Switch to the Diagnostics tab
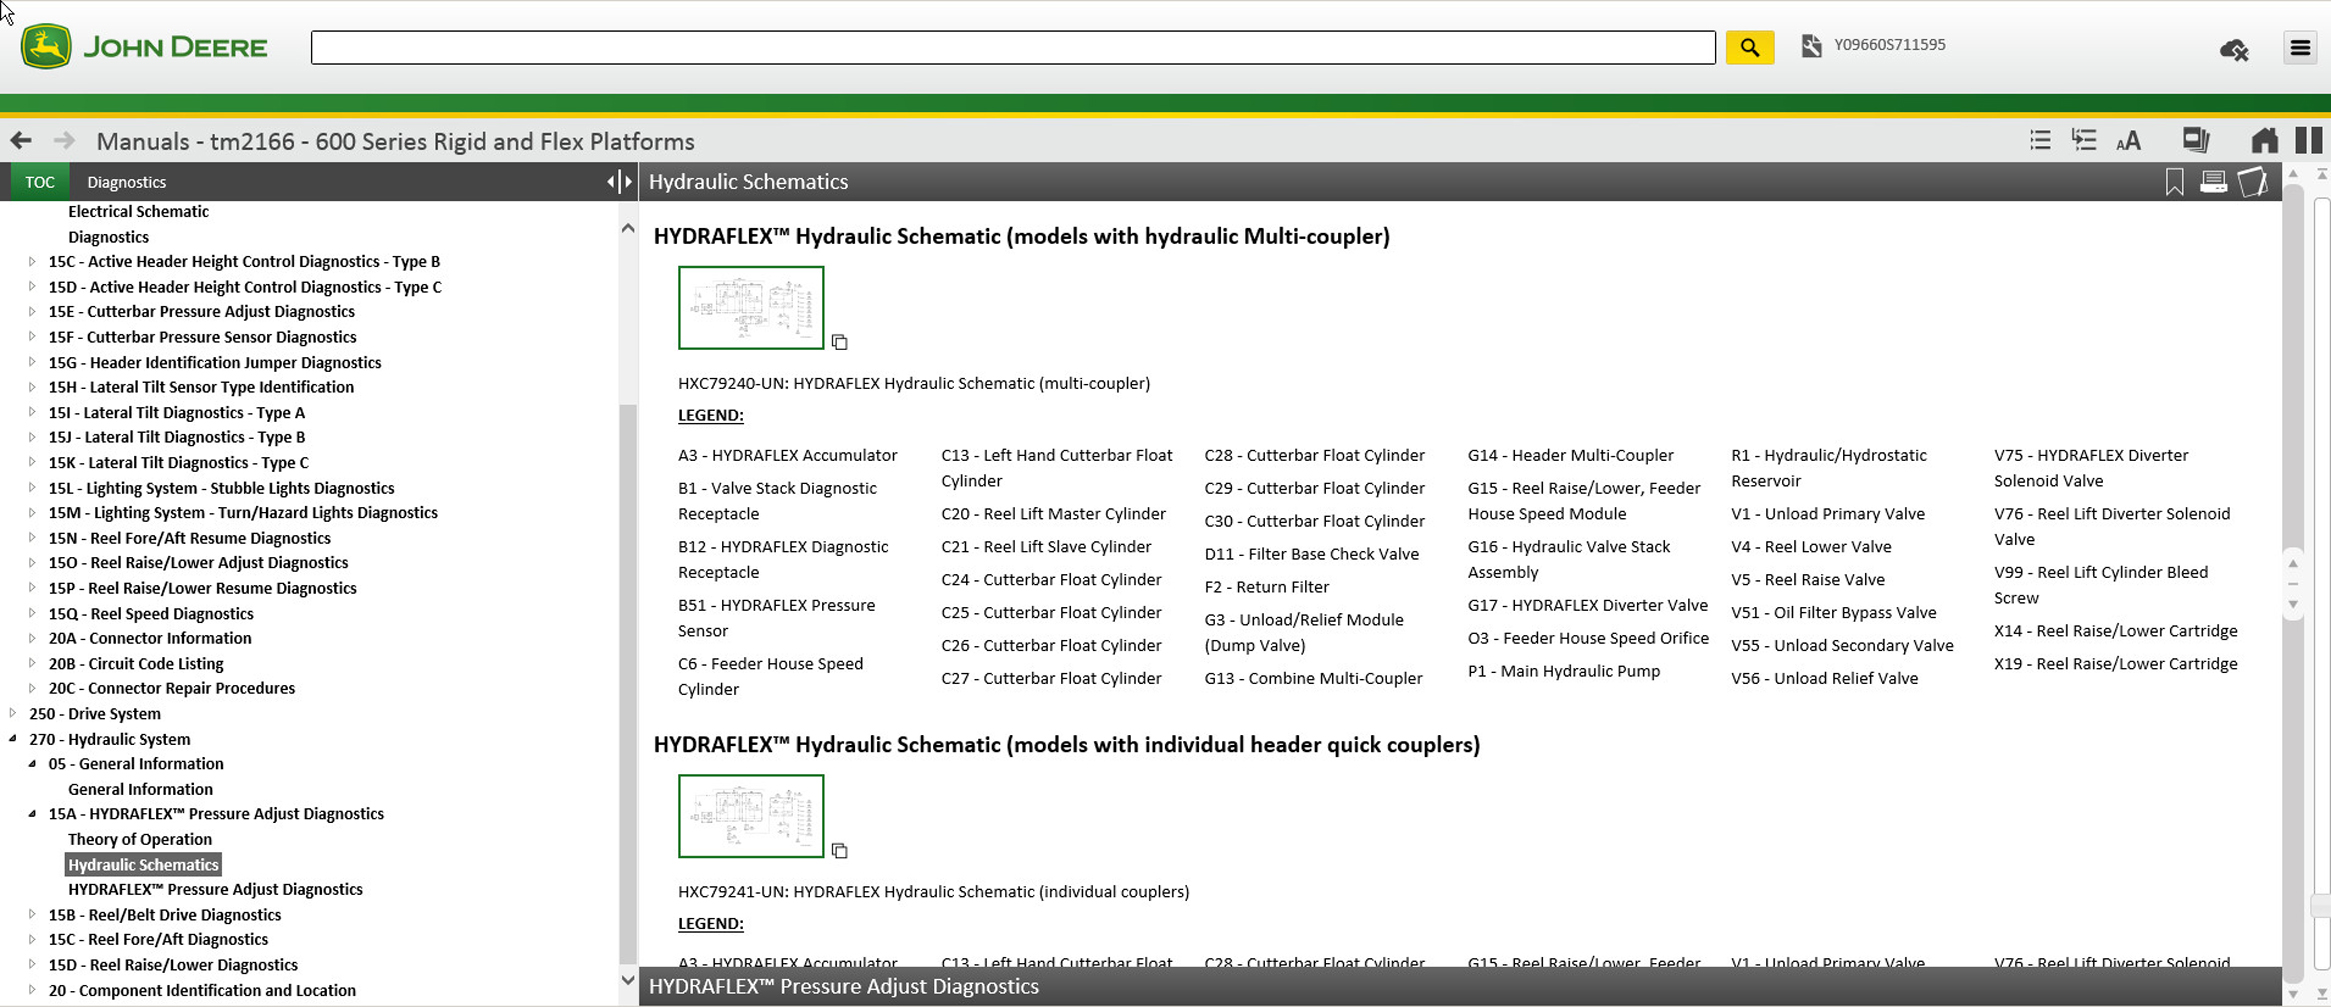 [126, 182]
